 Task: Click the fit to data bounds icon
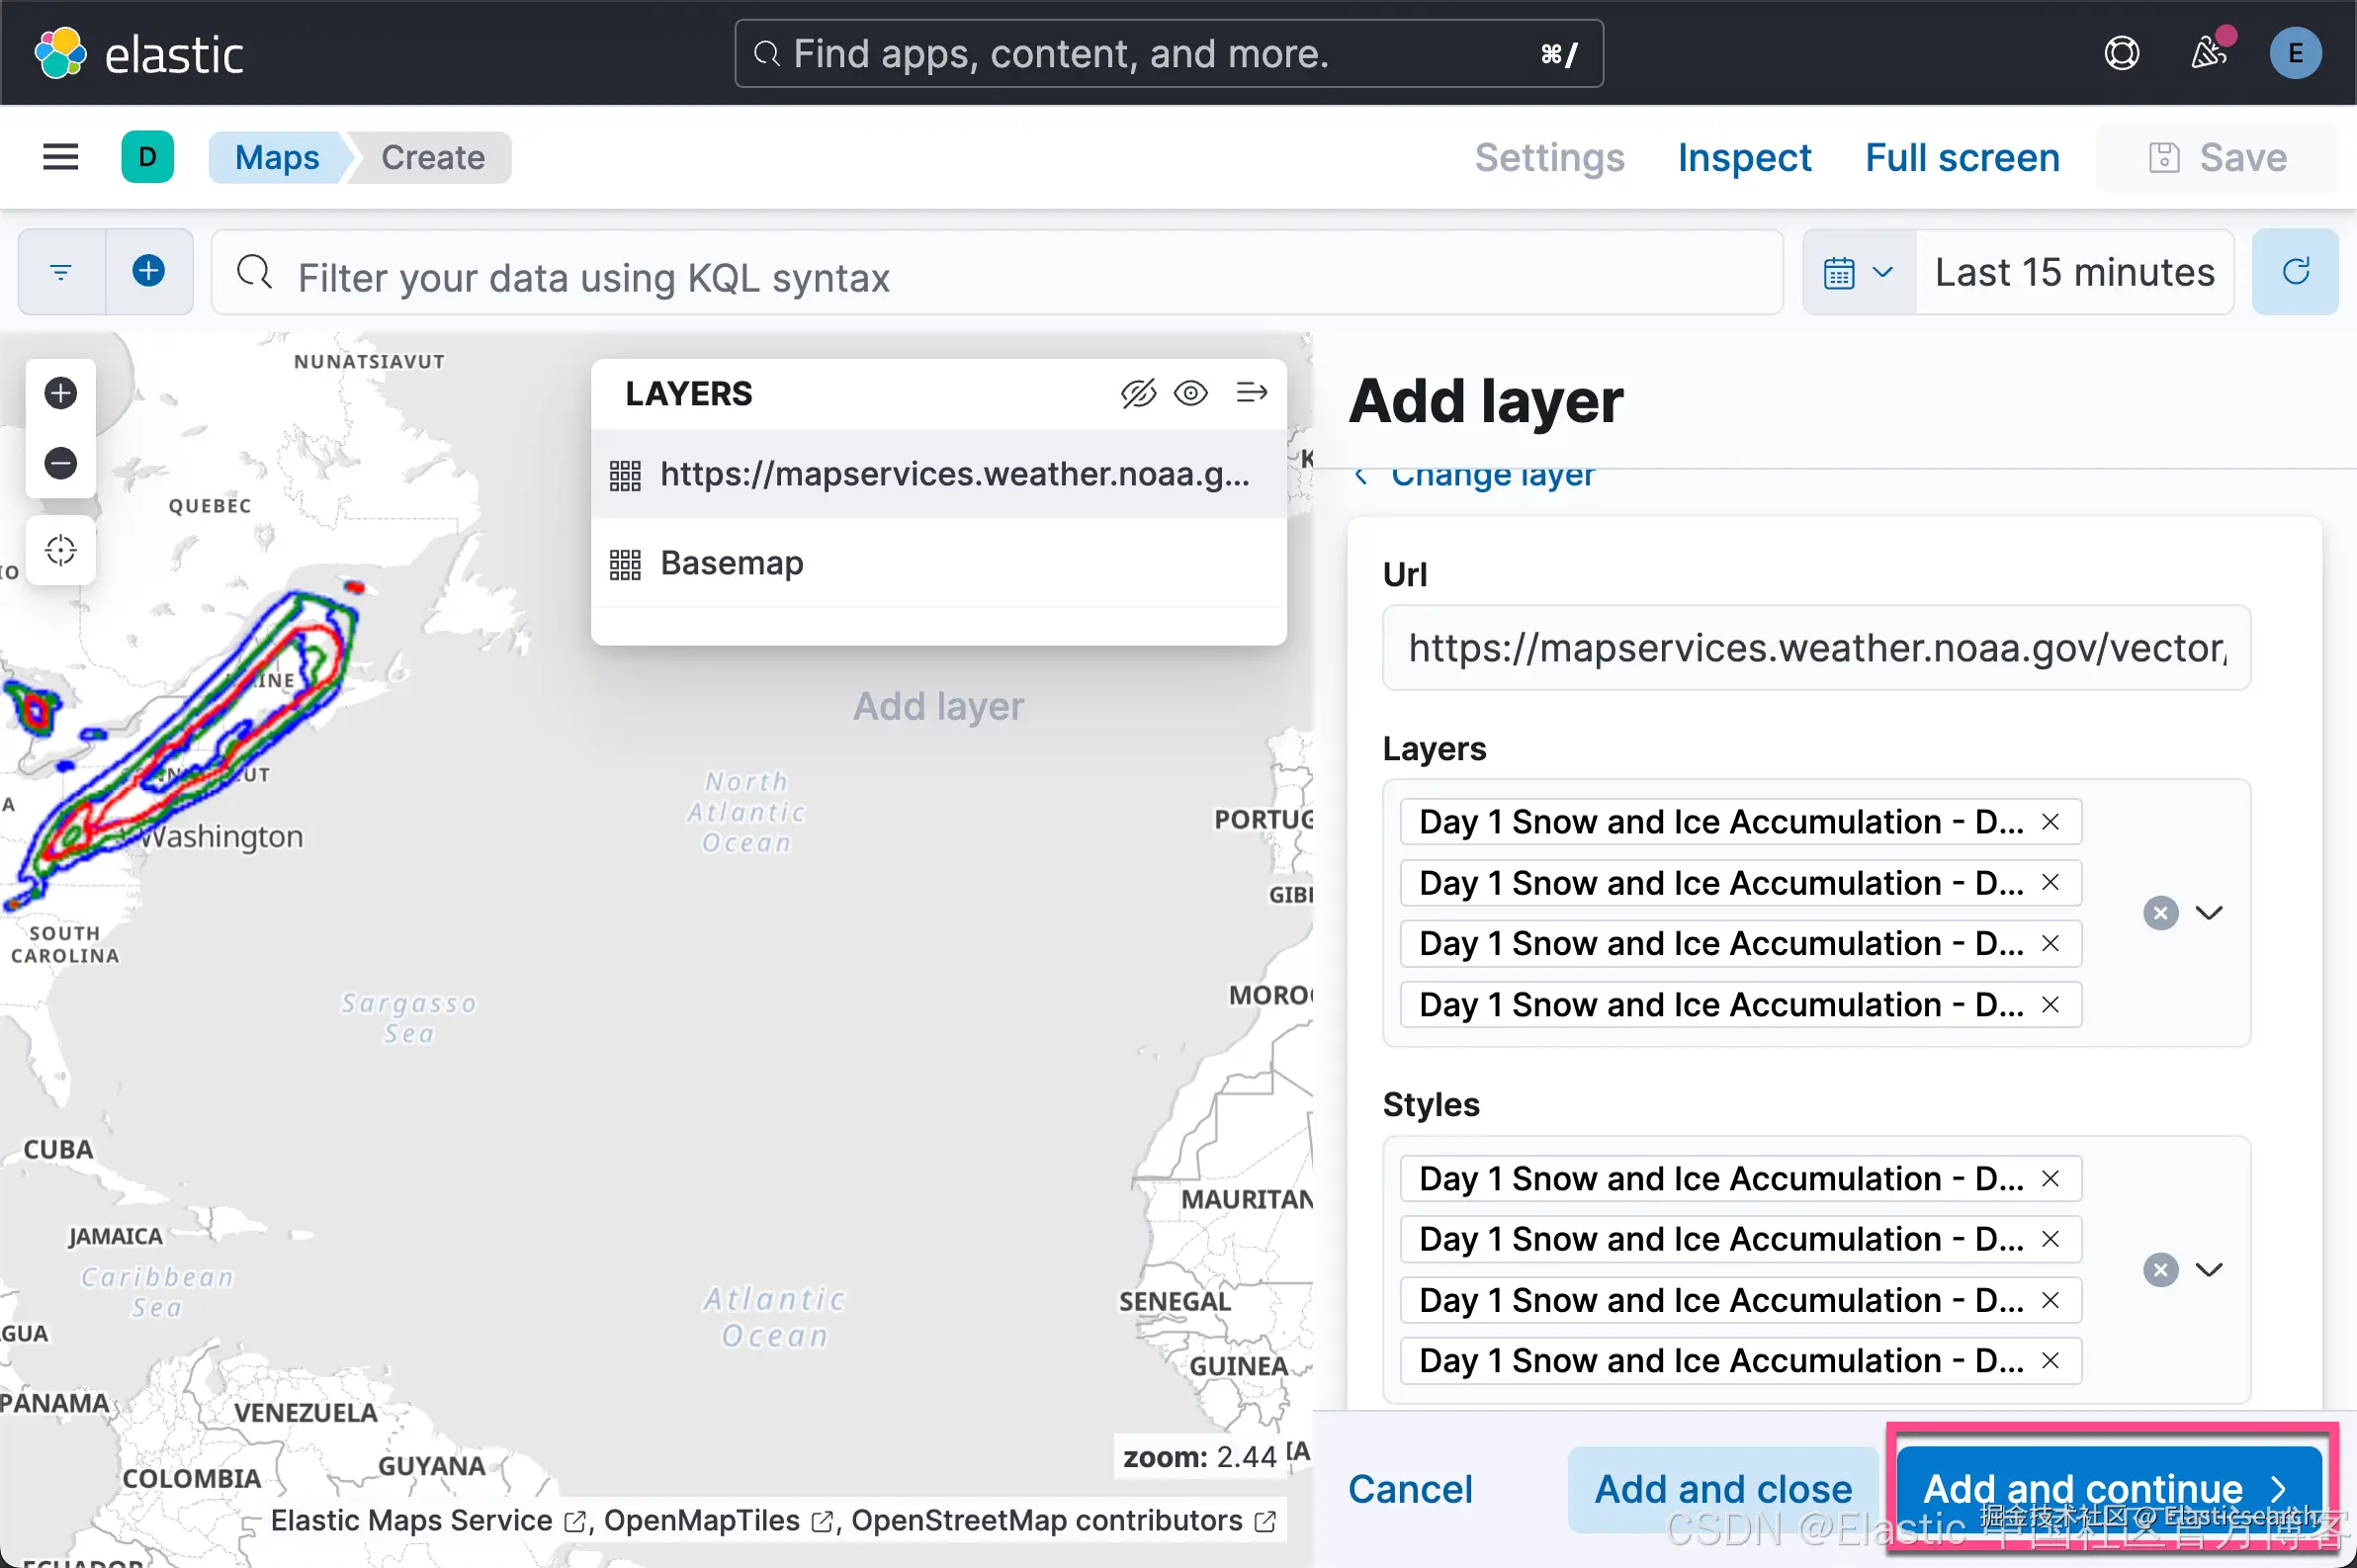coord(61,550)
